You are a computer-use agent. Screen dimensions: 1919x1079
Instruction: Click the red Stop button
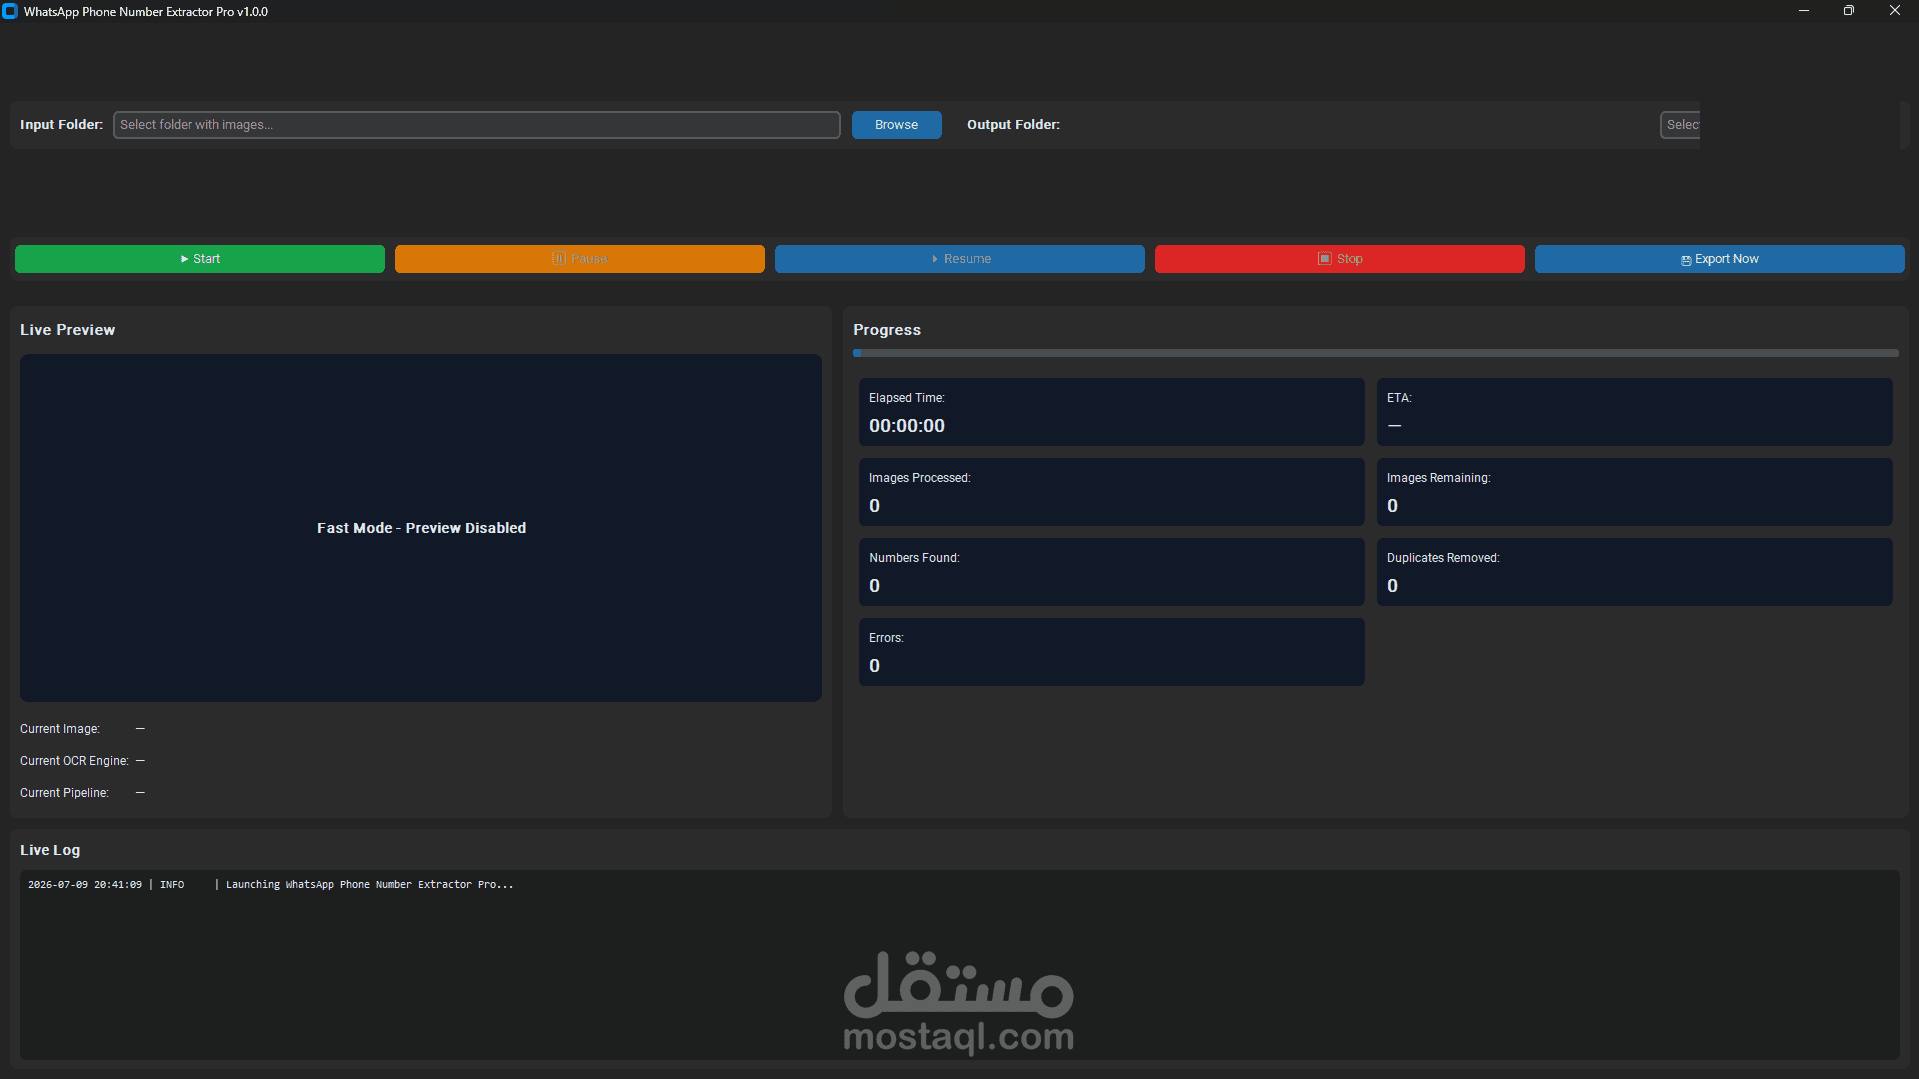pos(1339,259)
